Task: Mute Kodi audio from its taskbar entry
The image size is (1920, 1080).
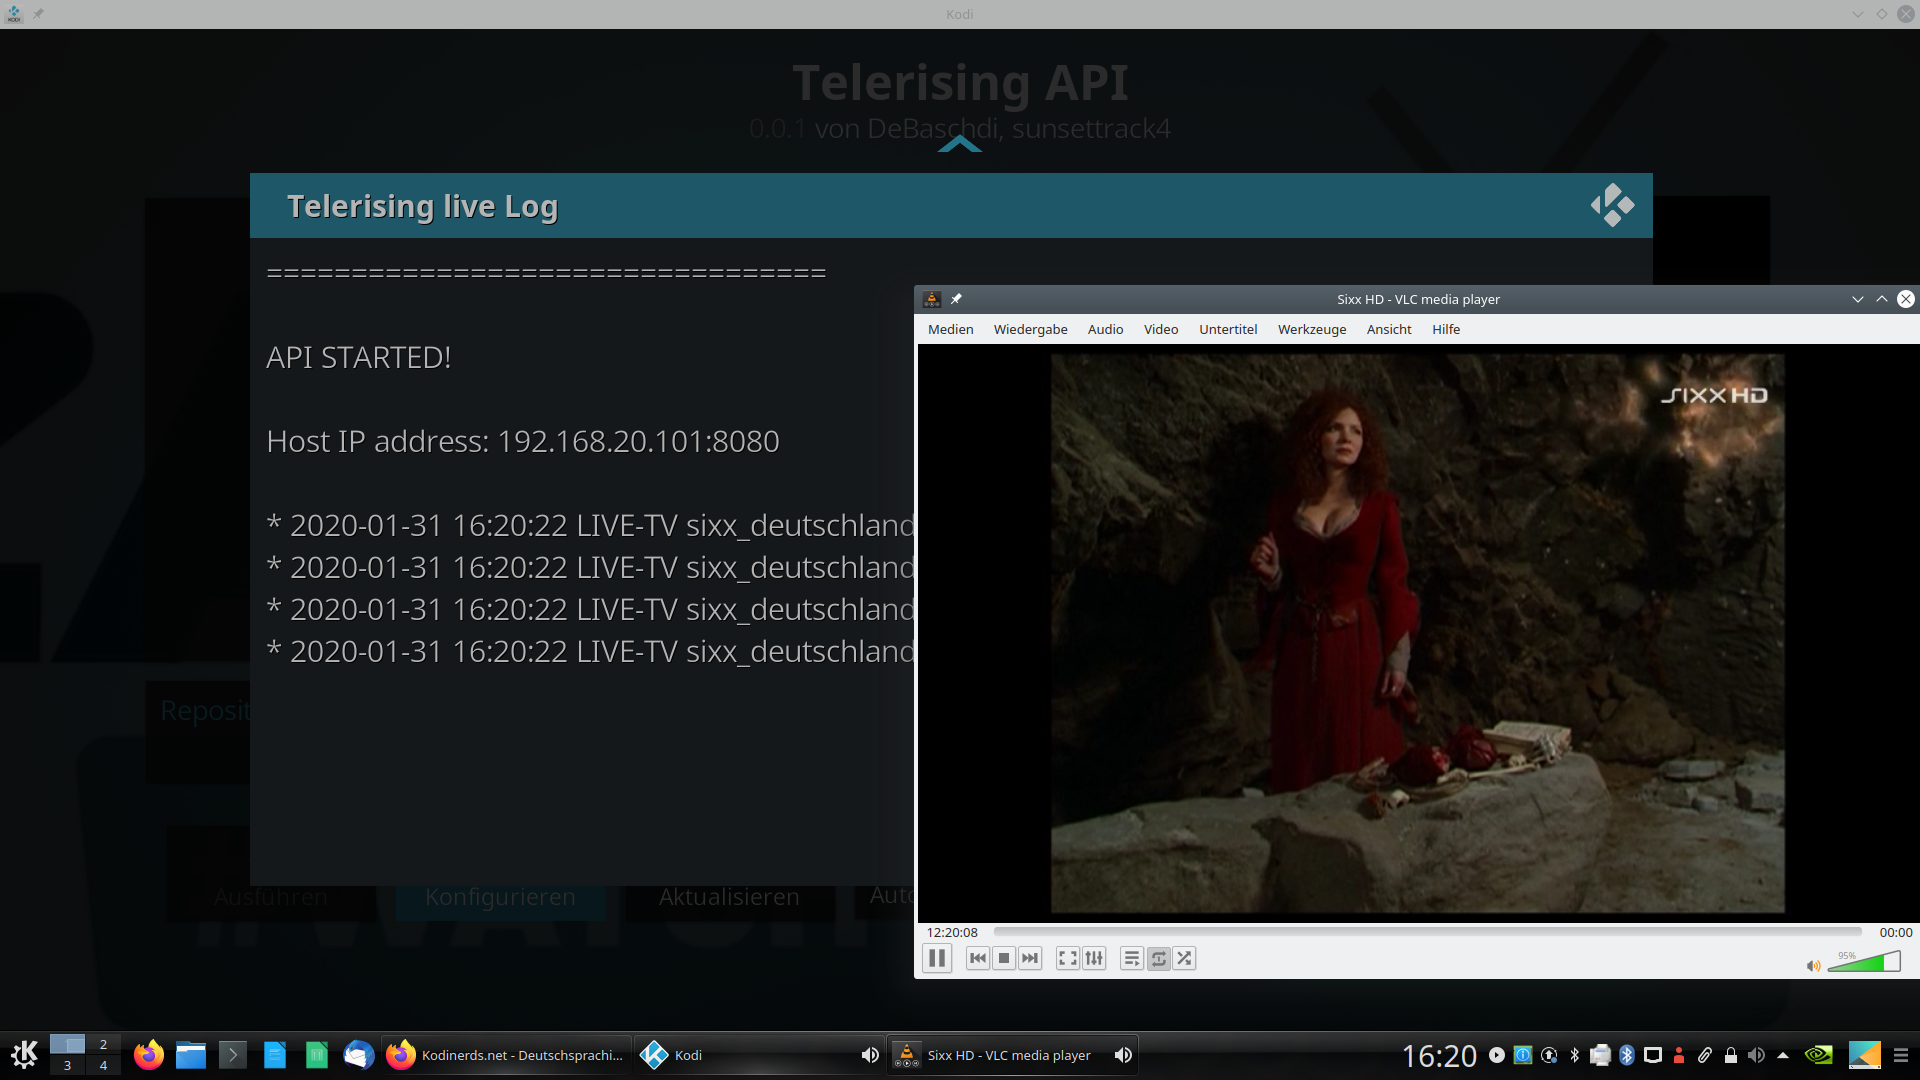Action: point(870,1055)
